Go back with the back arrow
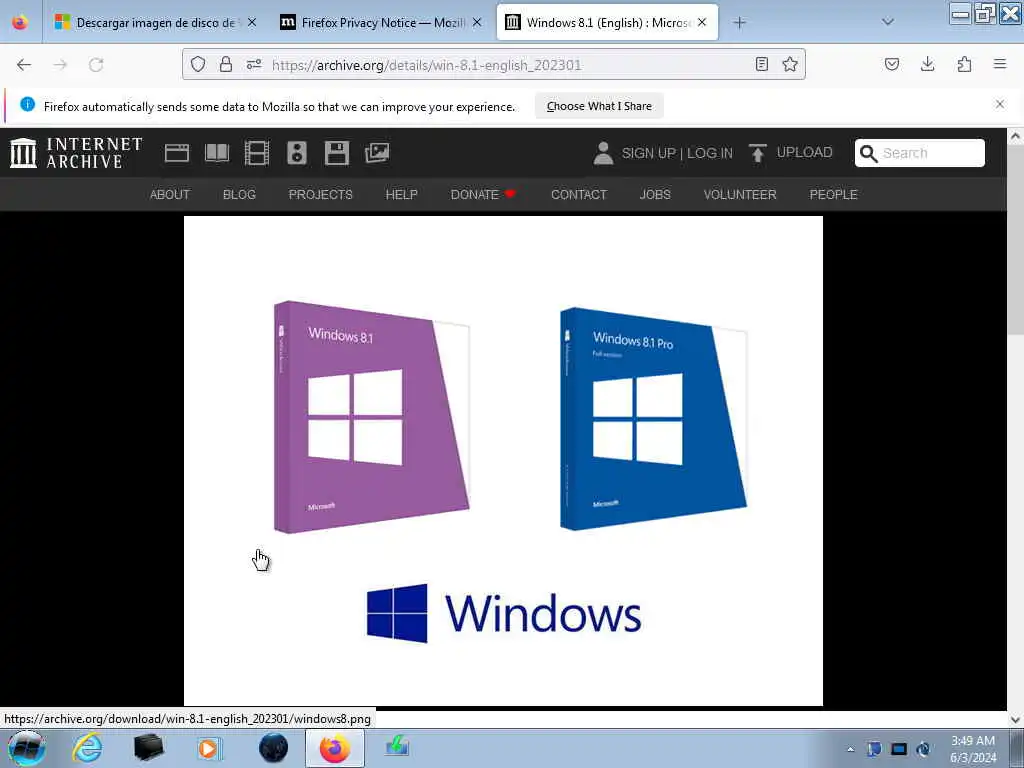This screenshot has width=1024, height=768. coord(24,65)
